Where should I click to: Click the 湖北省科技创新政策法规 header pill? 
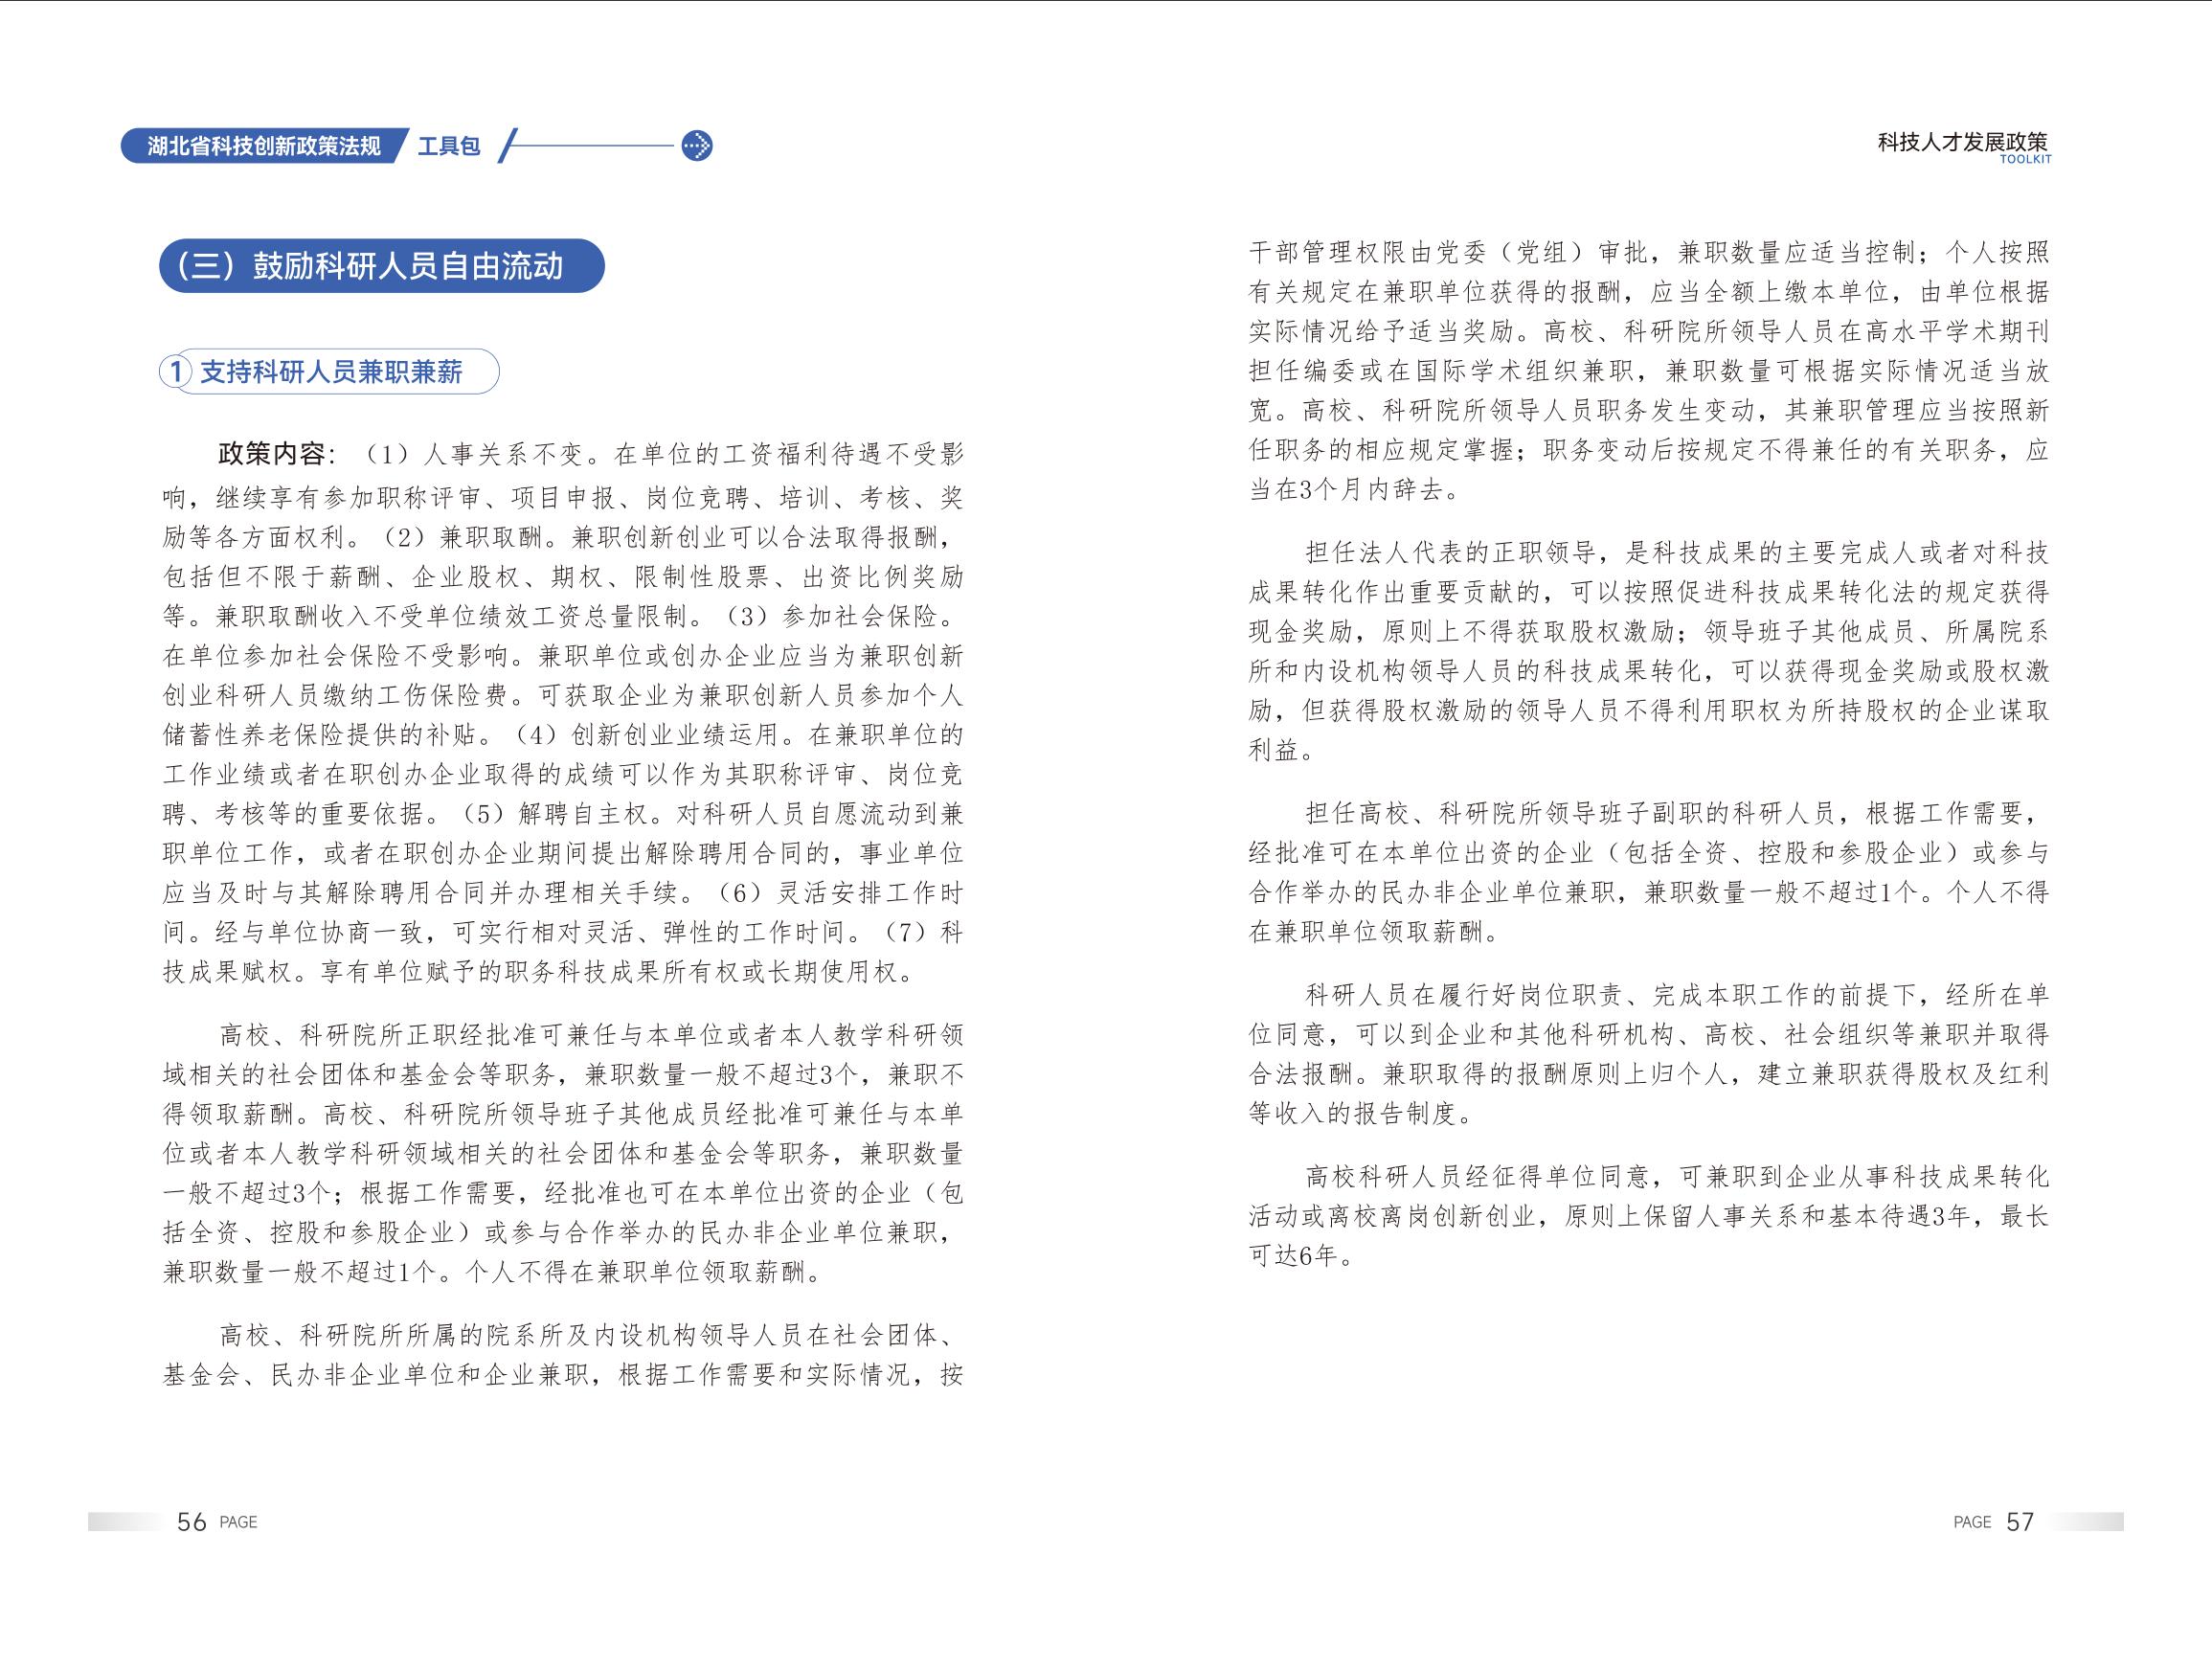(263, 146)
